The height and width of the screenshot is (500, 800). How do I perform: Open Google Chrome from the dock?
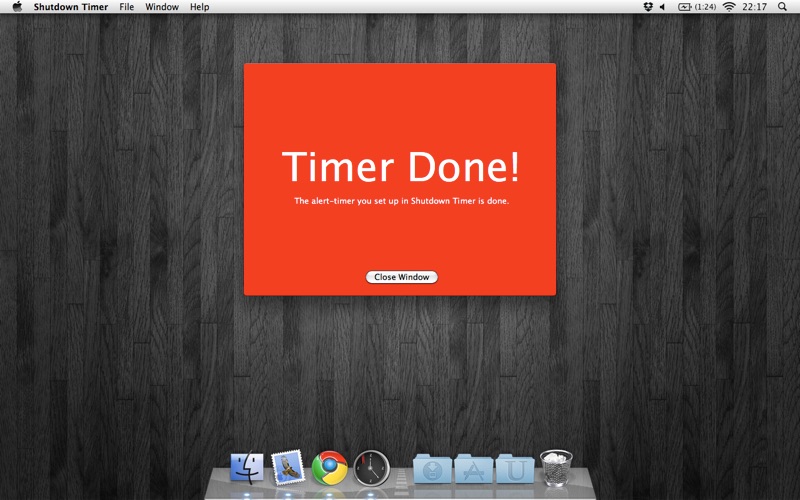[x=329, y=467]
